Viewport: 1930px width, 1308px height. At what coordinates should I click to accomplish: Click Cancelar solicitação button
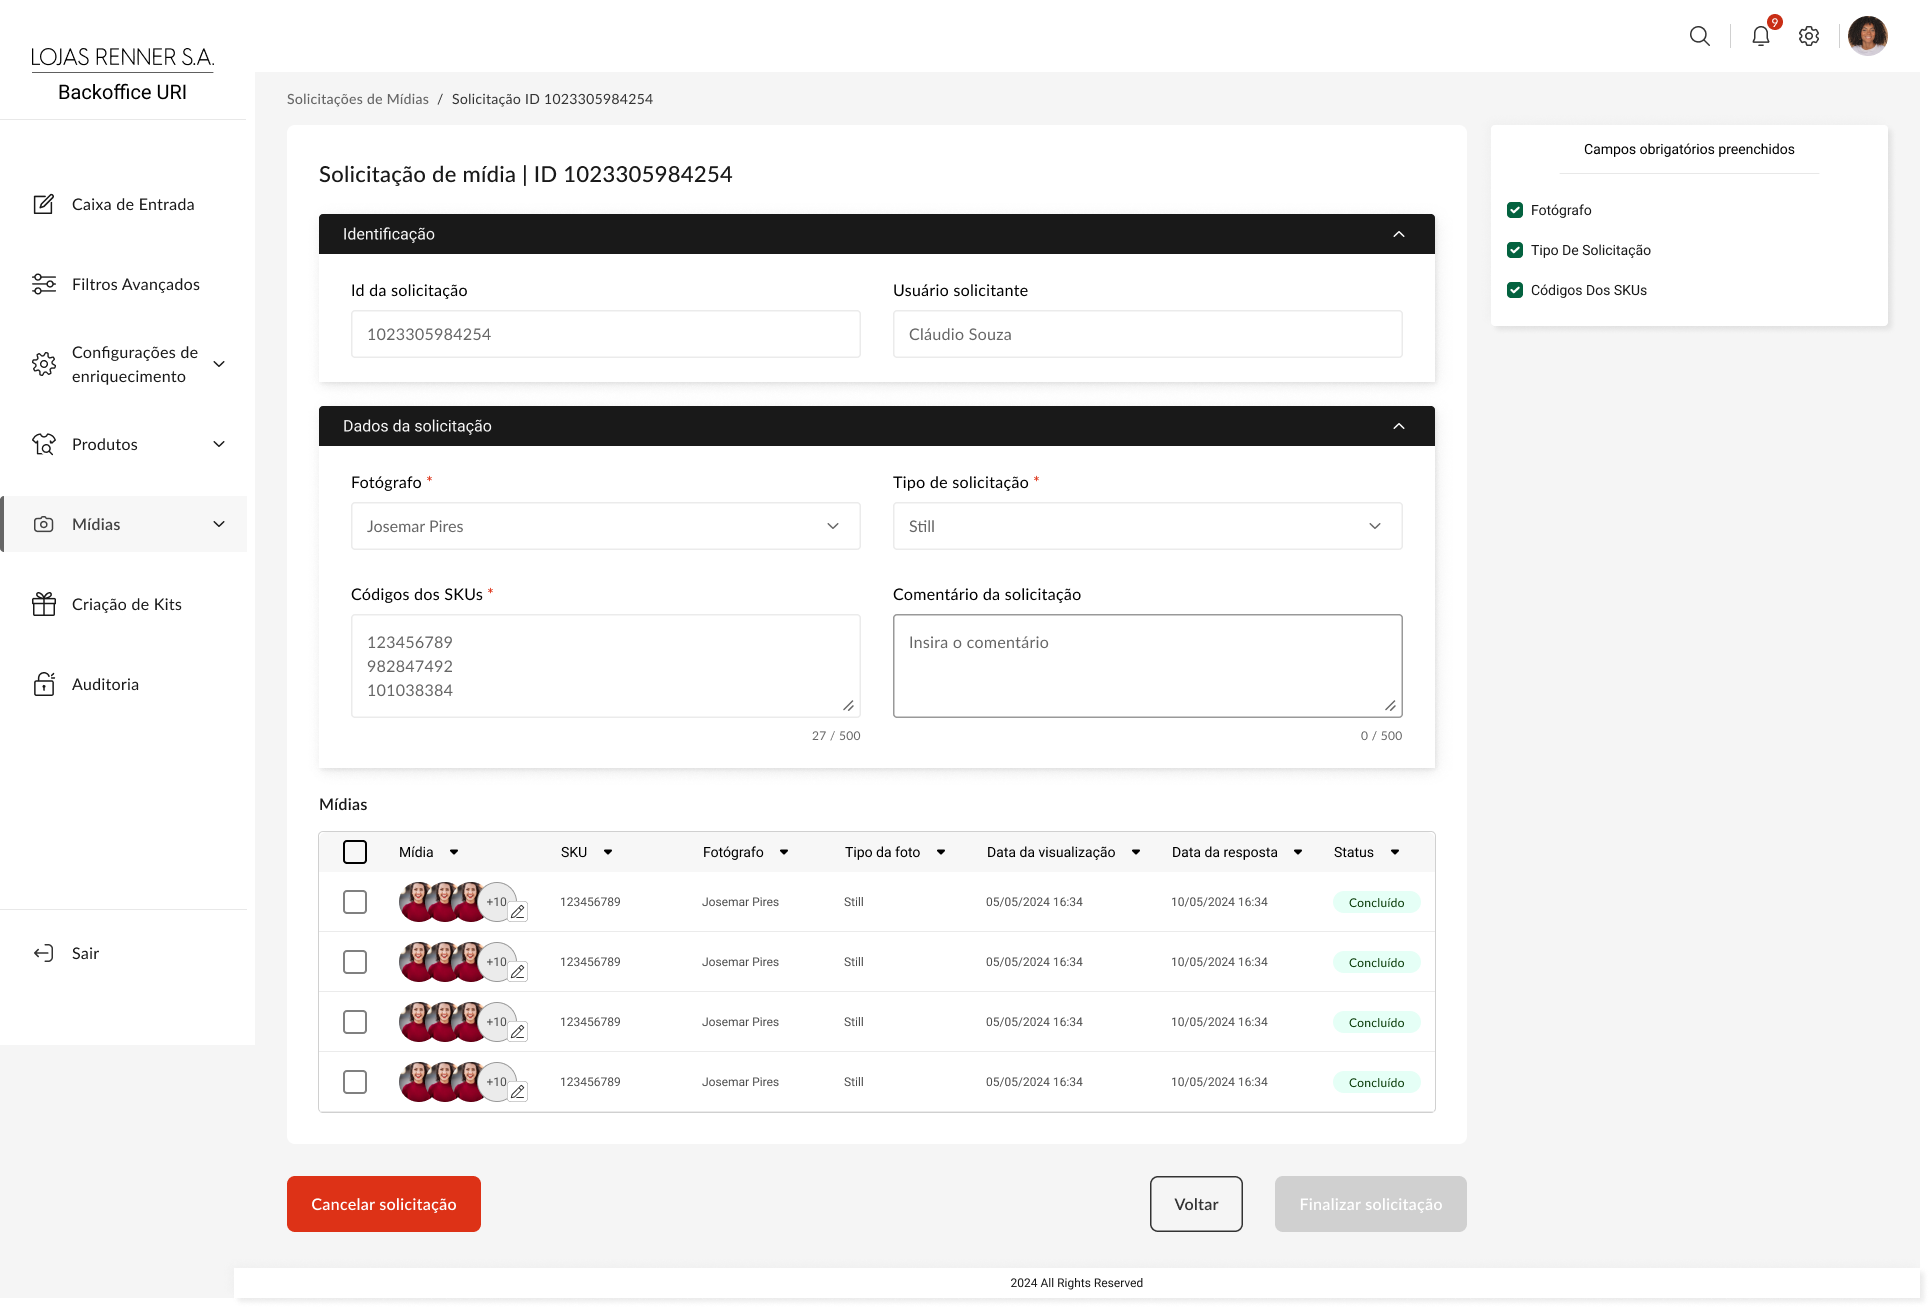pyautogui.click(x=384, y=1204)
